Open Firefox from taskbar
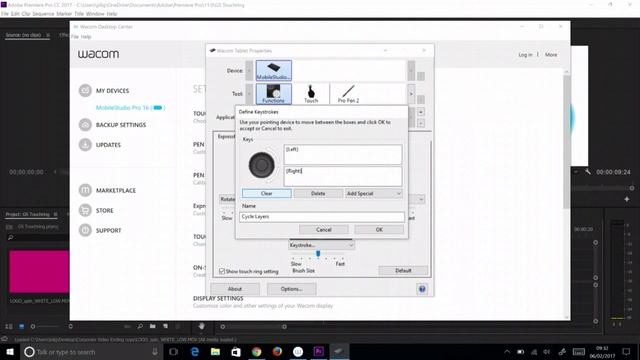Image resolution: width=640 pixels, height=360 pixels. [277, 351]
